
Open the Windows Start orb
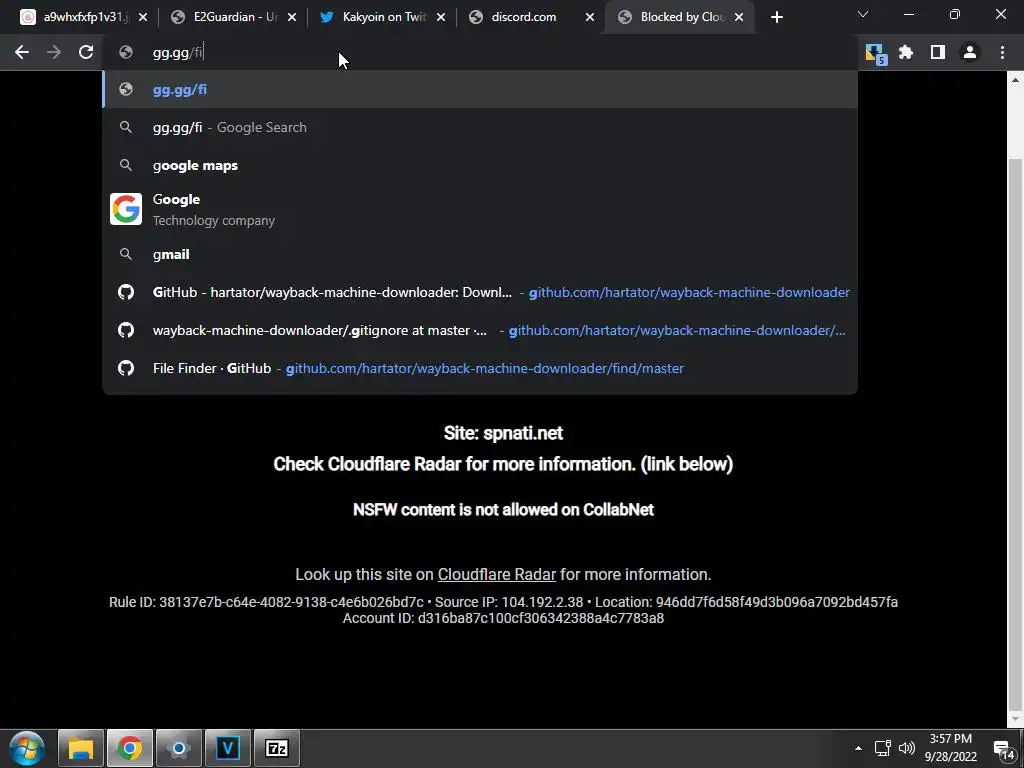pos(27,748)
